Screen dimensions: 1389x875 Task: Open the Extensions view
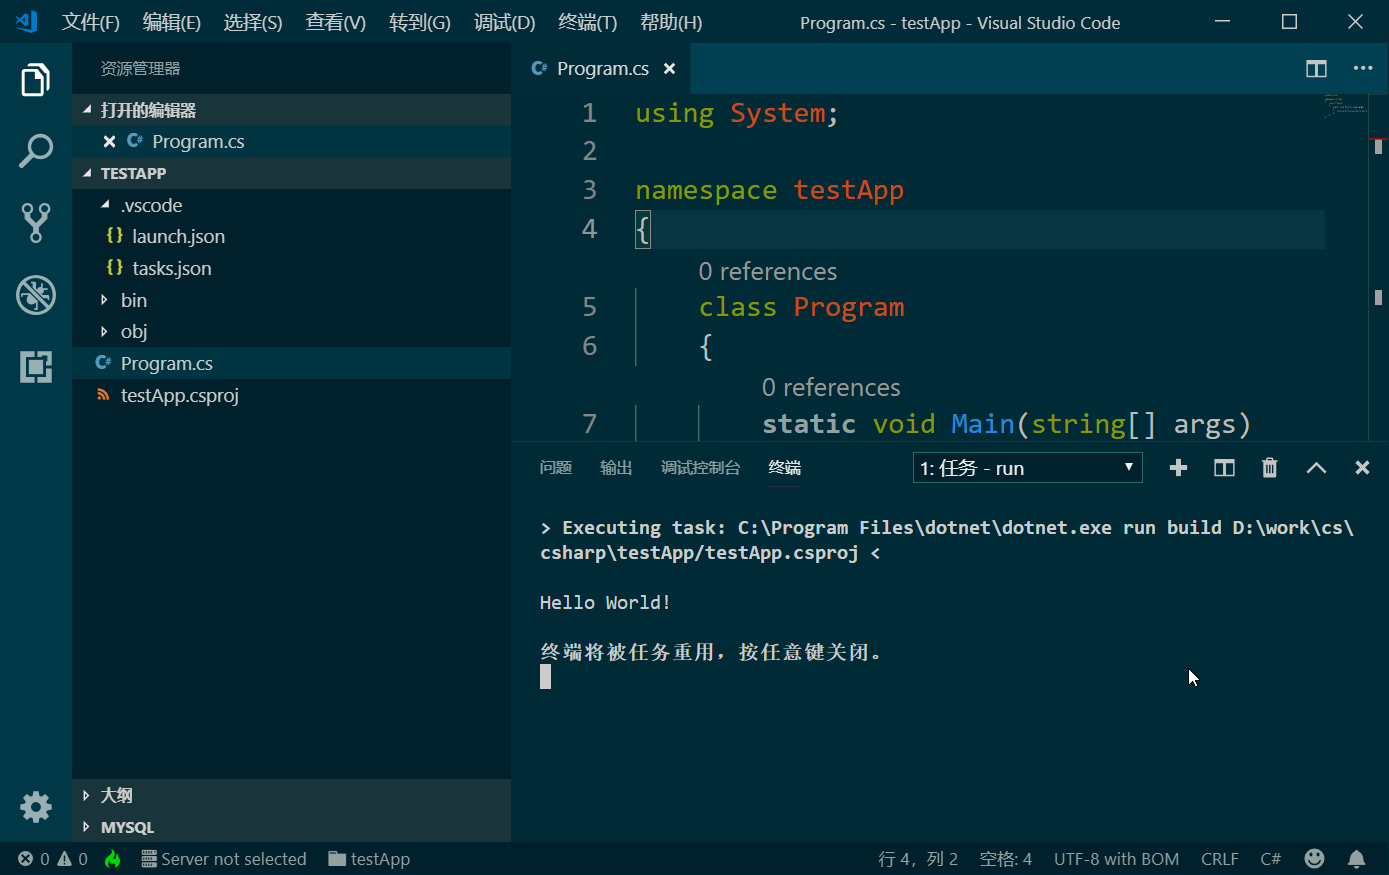(35, 367)
